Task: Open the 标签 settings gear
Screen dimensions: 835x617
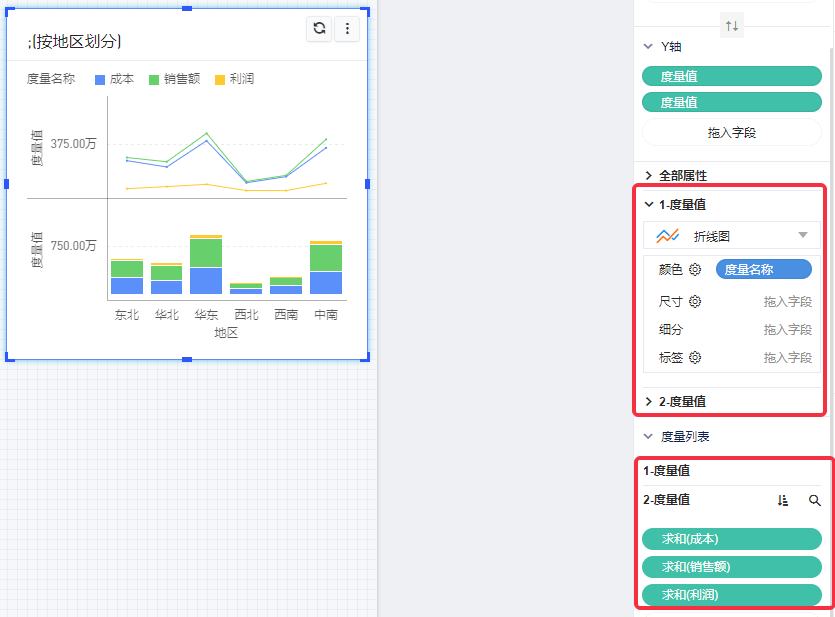Action: pyautogui.click(x=695, y=358)
